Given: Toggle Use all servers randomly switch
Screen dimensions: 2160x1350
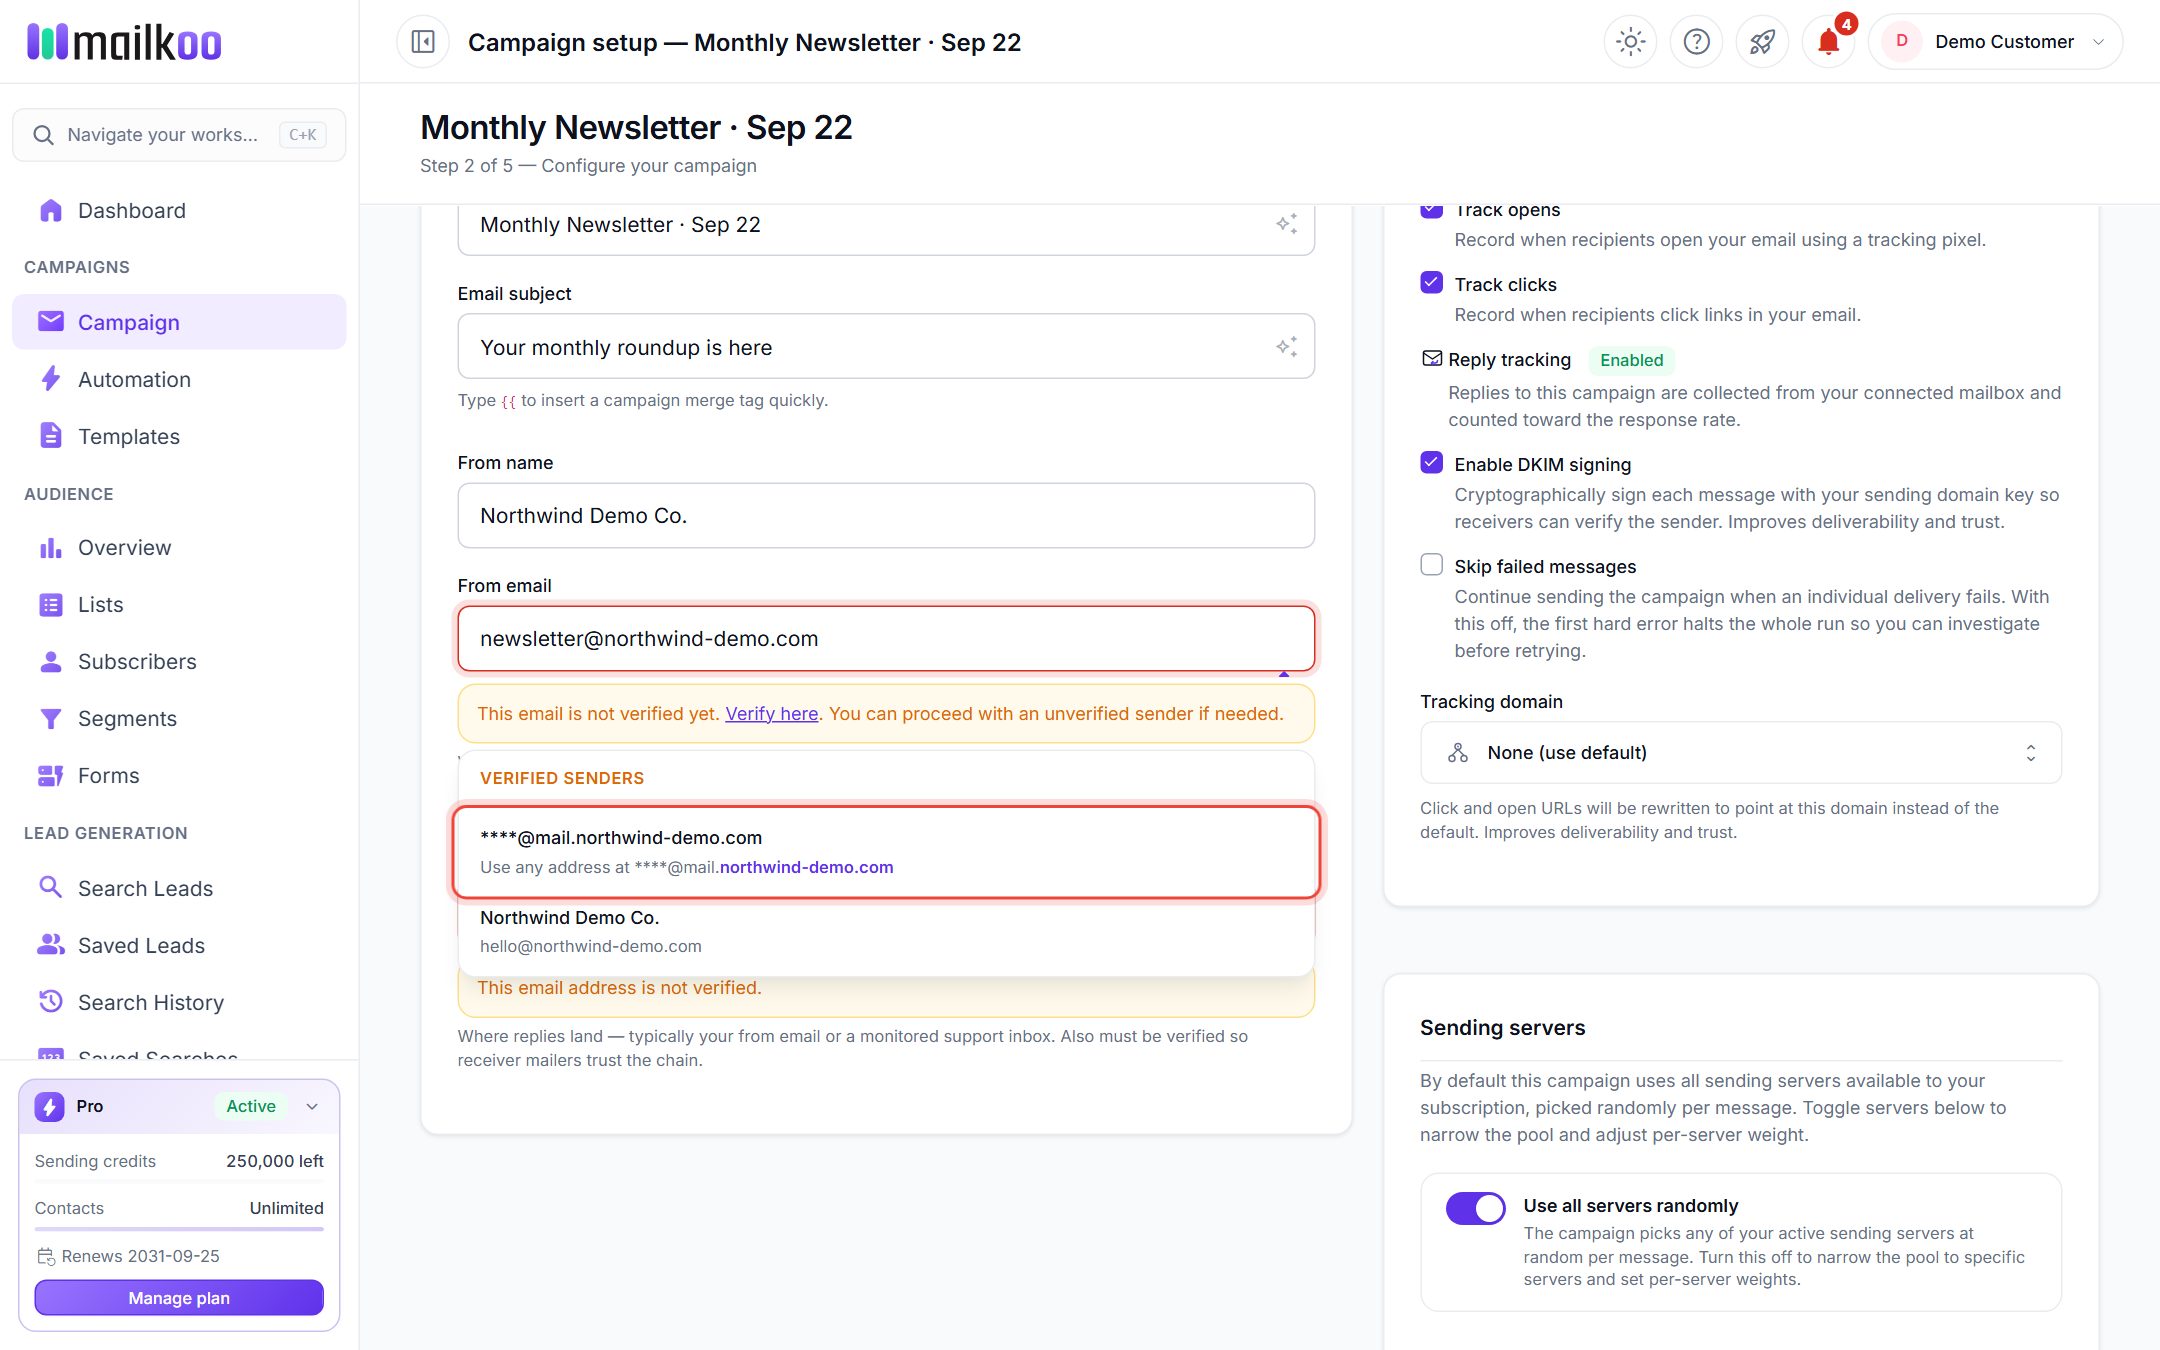Looking at the screenshot, I should click(1475, 1208).
